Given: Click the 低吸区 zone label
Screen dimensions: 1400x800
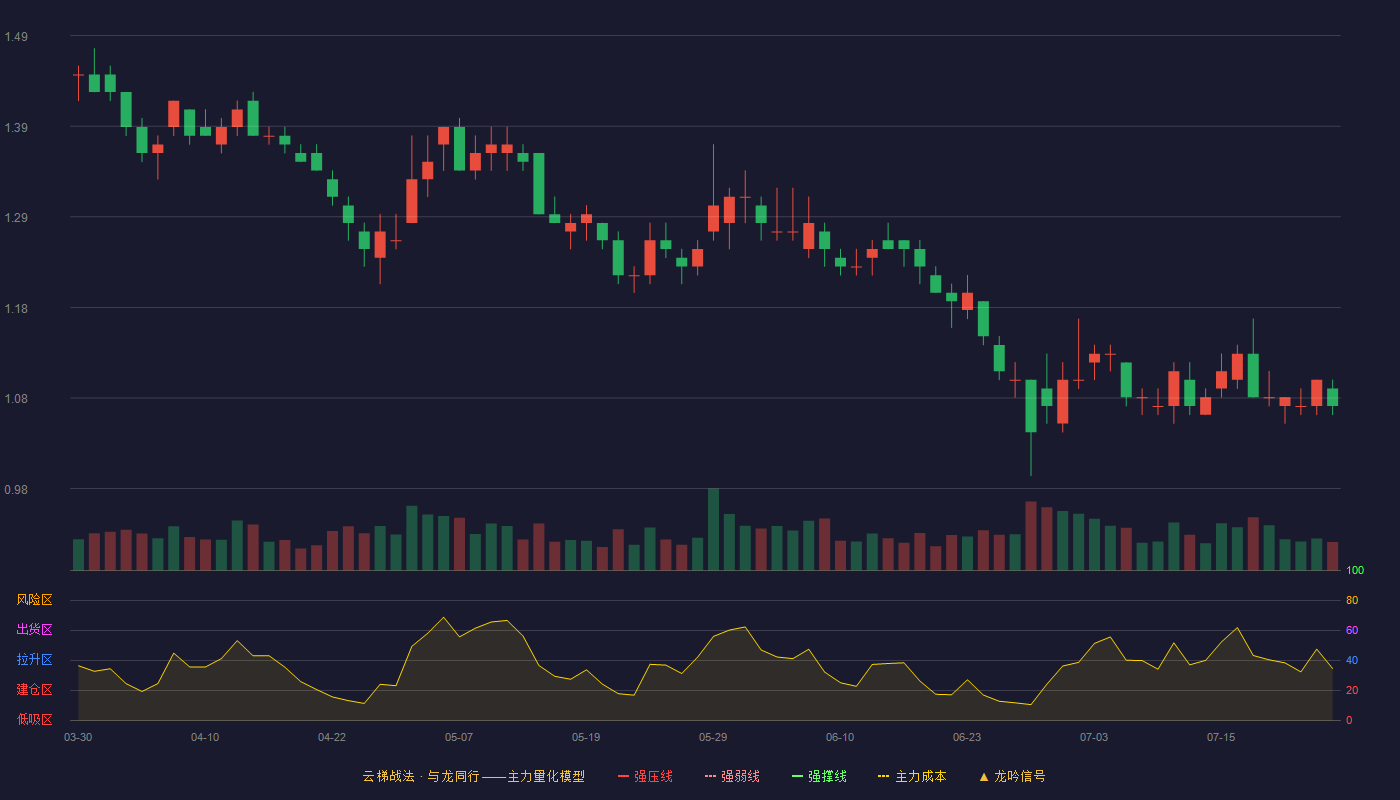Looking at the screenshot, I should pos(34,719).
